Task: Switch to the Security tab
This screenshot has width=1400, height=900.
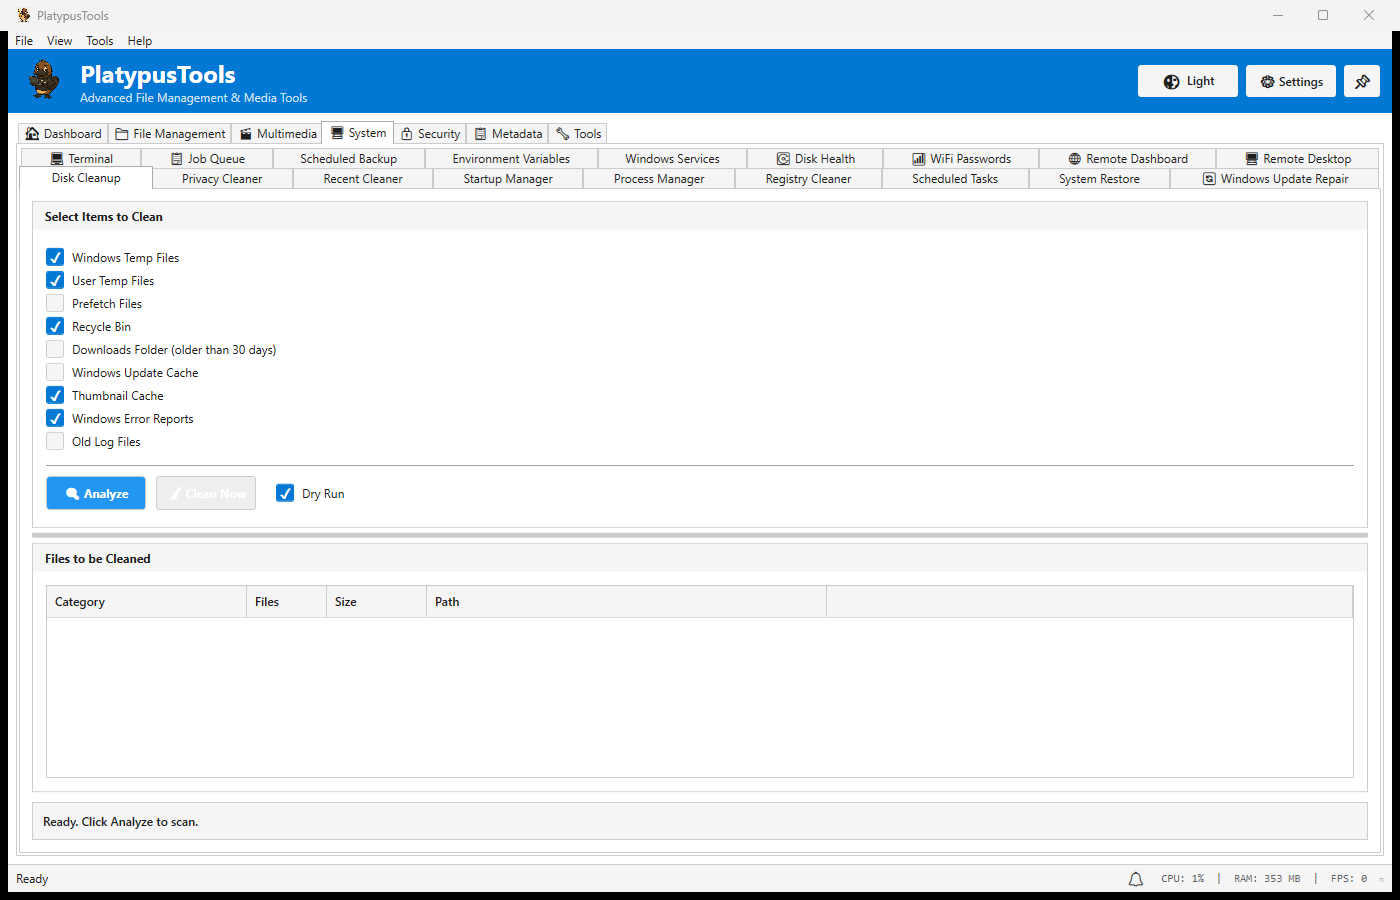Action: pyautogui.click(x=430, y=133)
